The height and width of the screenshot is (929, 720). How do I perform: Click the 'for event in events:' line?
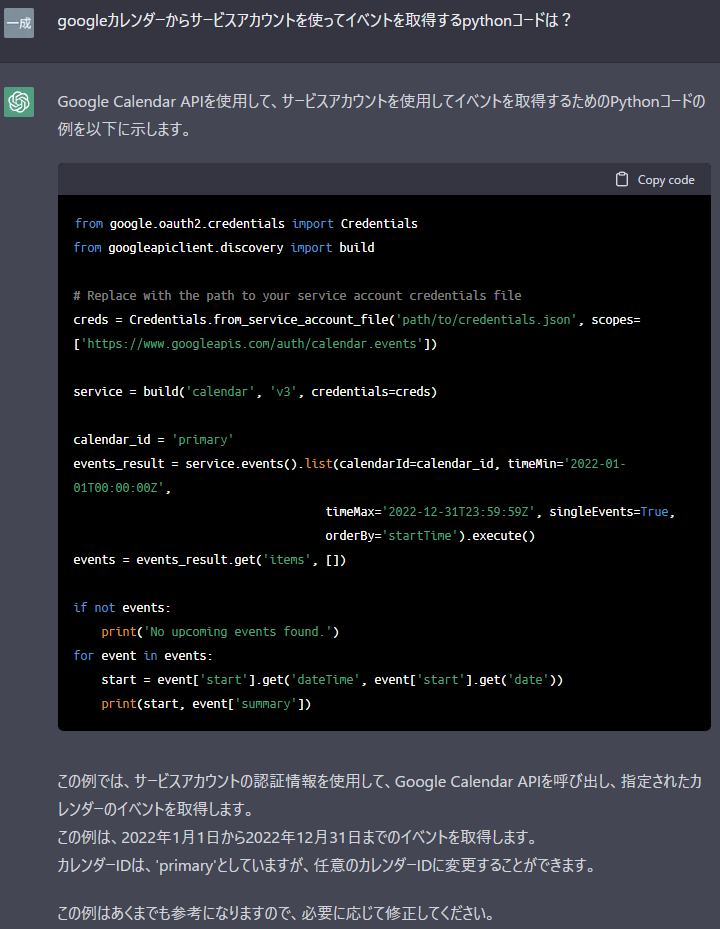(143, 656)
